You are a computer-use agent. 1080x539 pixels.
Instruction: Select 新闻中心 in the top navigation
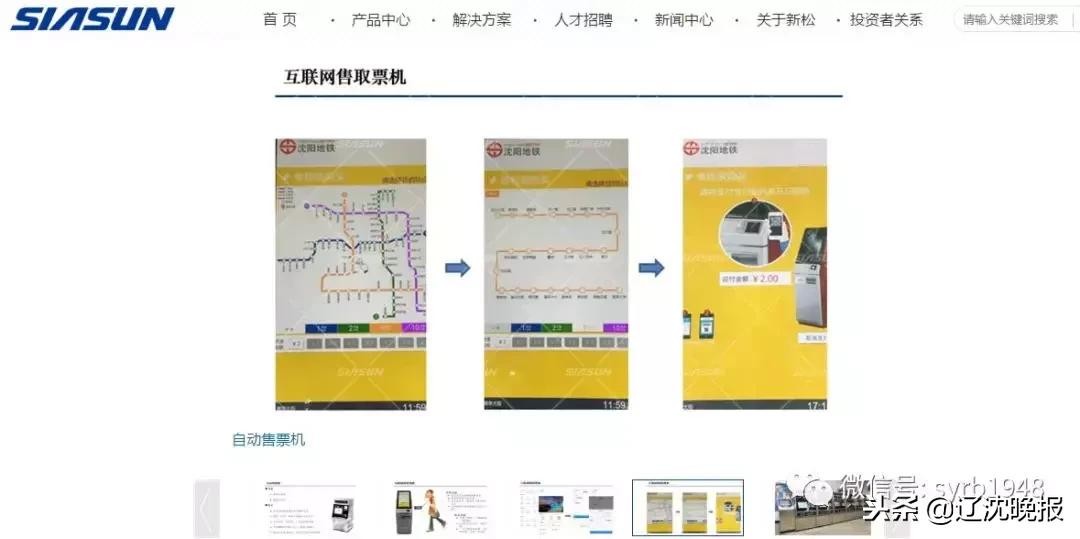pyautogui.click(x=684, y=20)
